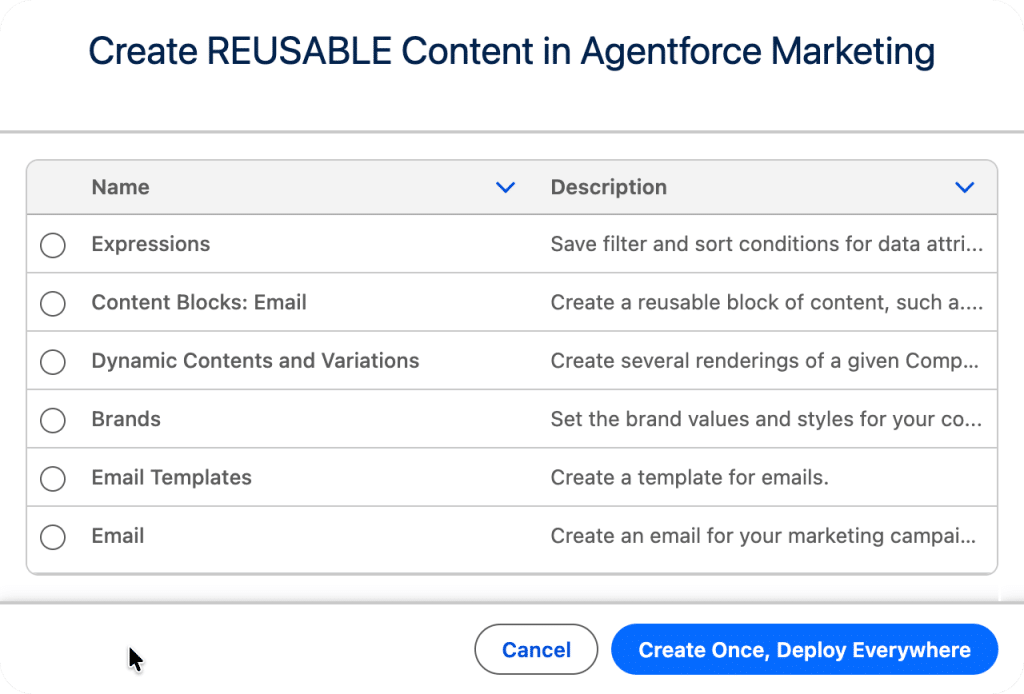Click the Name column header
1024x694 pixels.
pos(120,187)
